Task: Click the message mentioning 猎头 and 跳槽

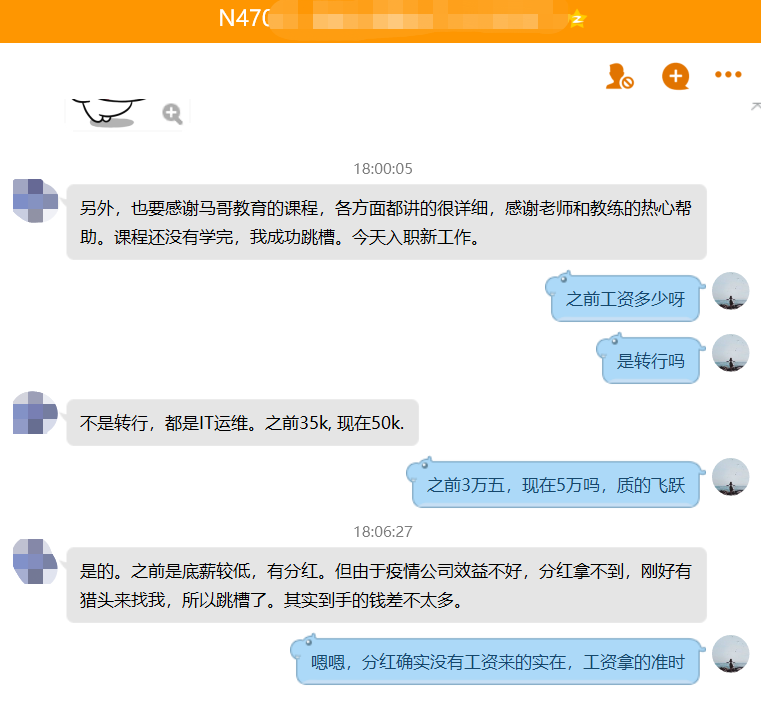Action: (386, 586)
